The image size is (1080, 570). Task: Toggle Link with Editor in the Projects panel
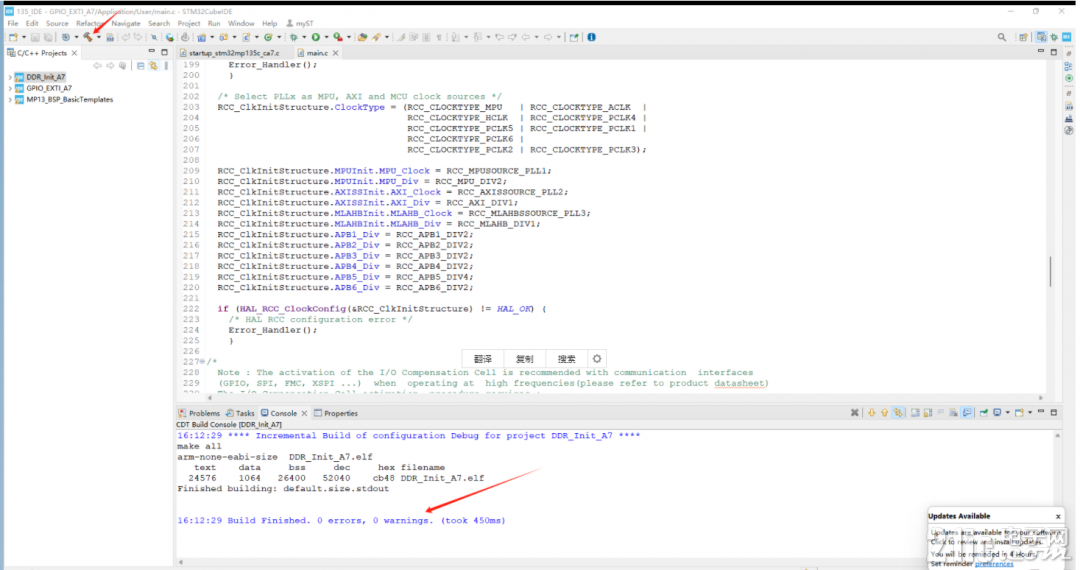153,66
